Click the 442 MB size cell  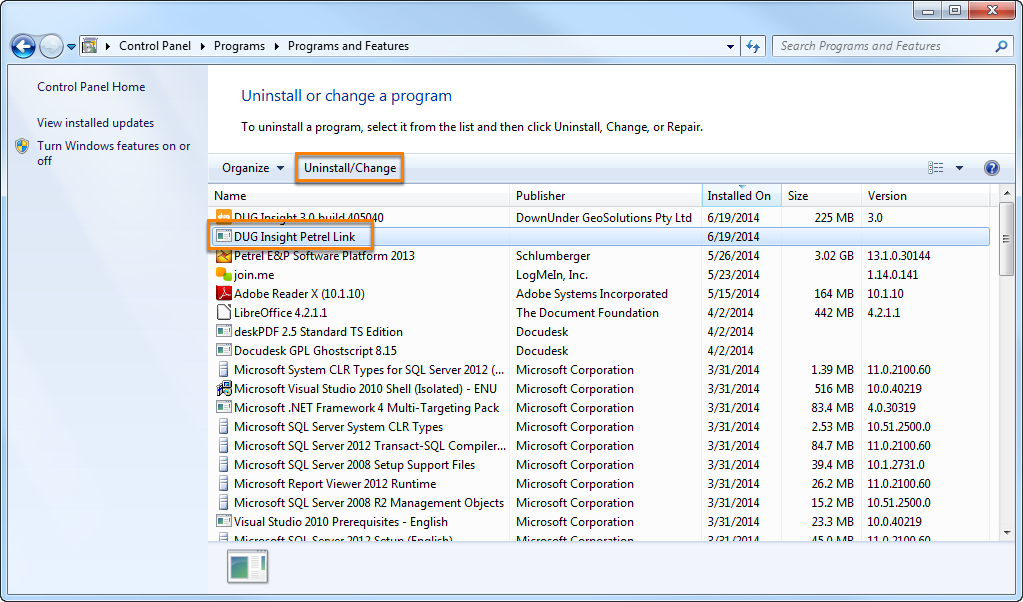tap(834, 312)
